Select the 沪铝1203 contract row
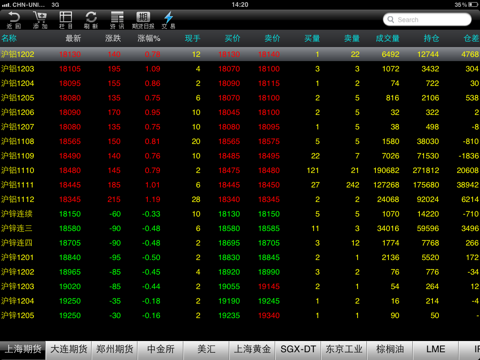Viewport: 480px width, 360px height. [x=240, y=69]
